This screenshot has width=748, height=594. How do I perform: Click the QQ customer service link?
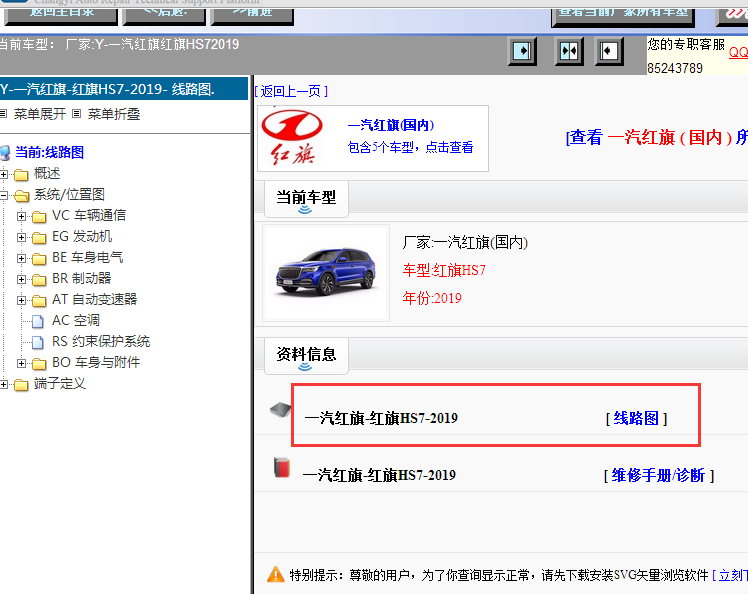[738, 52]
